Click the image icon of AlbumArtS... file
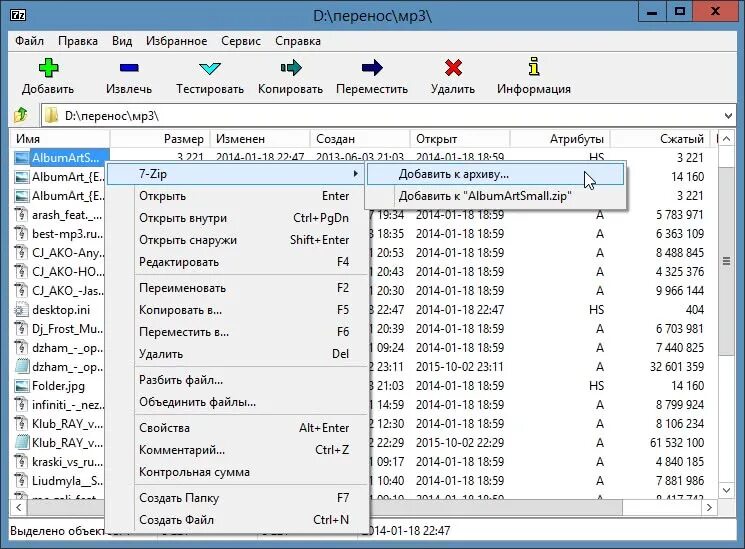 pos(21,158)
